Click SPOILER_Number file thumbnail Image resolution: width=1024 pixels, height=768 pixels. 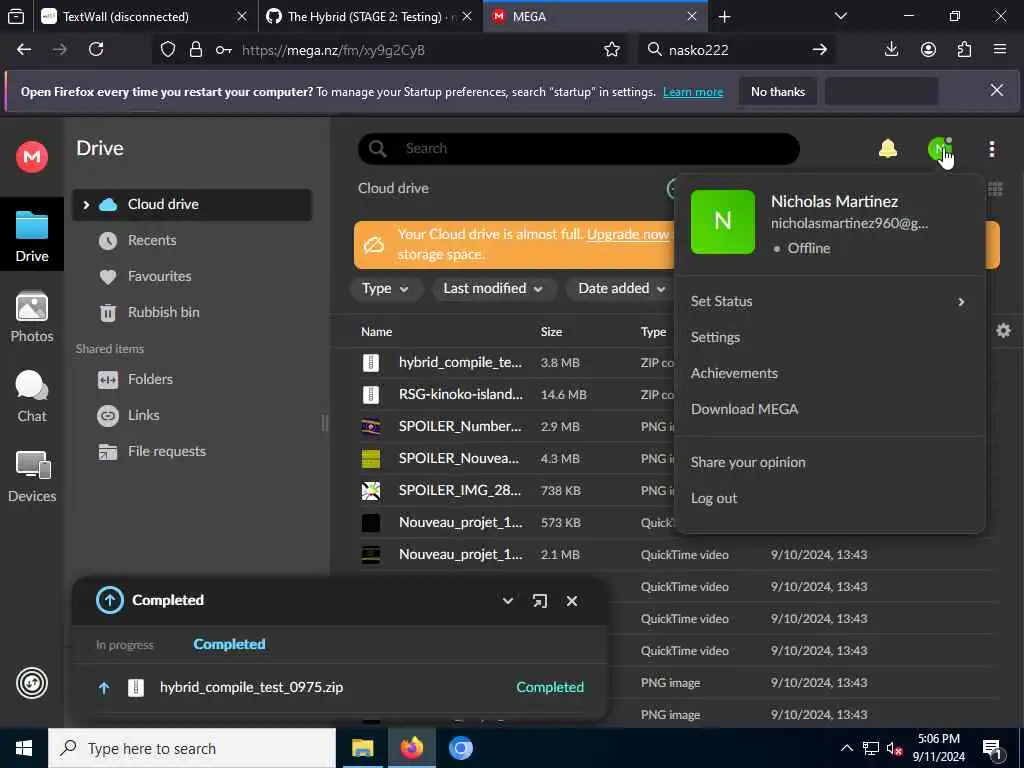click(x=370, y=426)
